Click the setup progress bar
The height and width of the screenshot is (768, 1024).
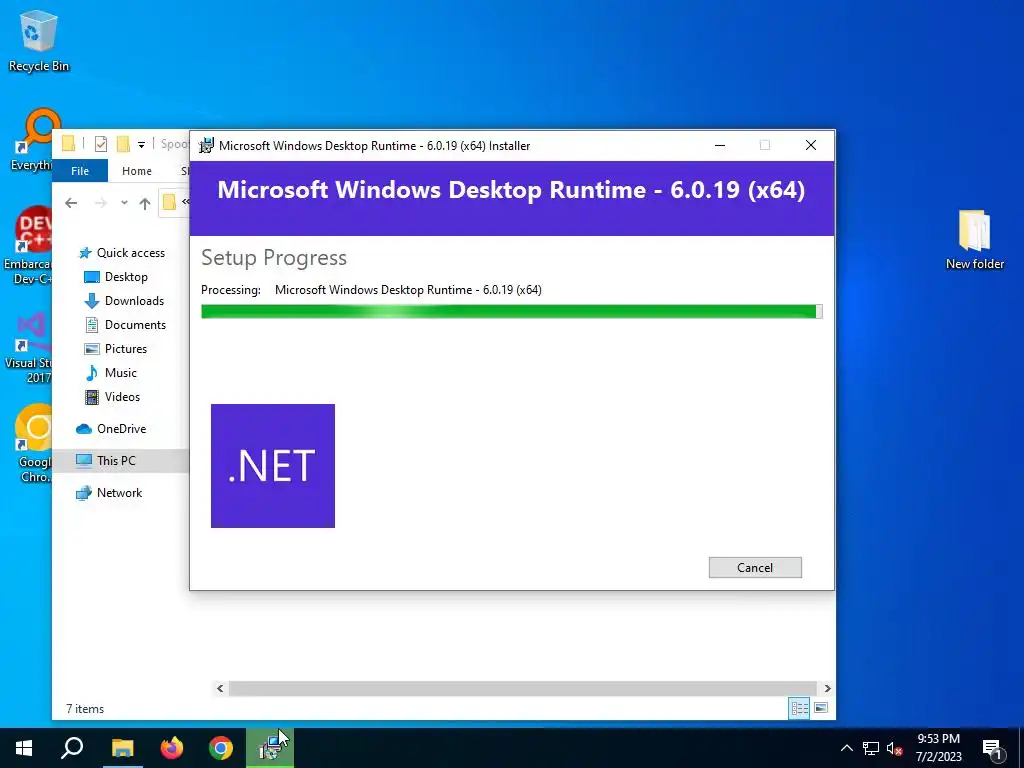pos(511,312)
